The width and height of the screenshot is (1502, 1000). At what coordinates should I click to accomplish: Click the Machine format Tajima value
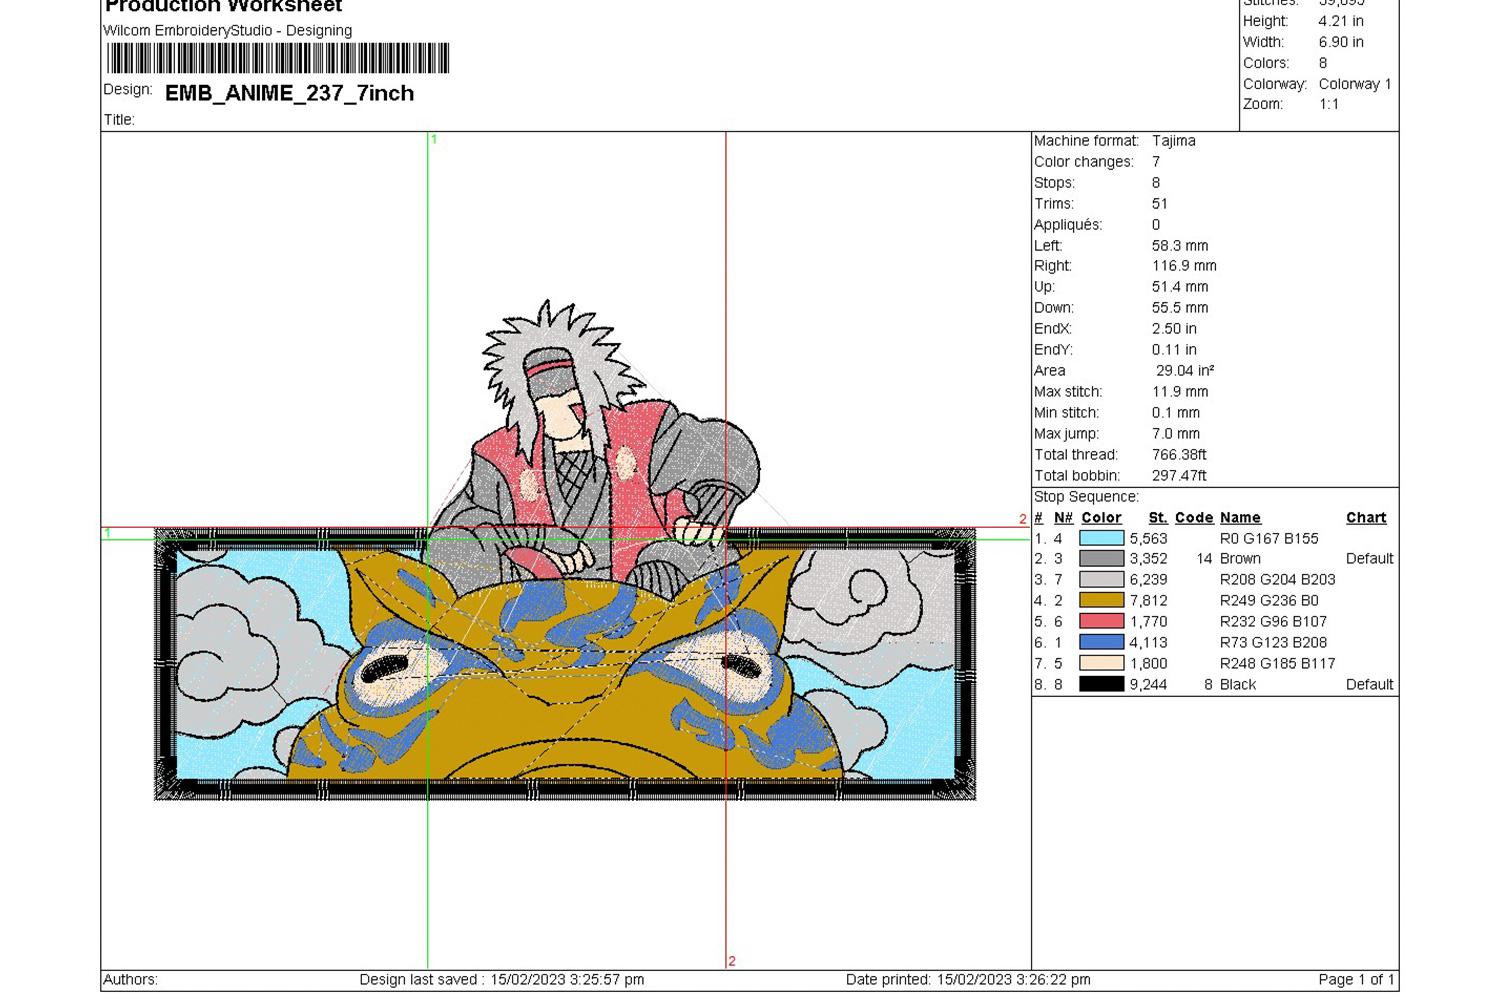pos(1173,141)
